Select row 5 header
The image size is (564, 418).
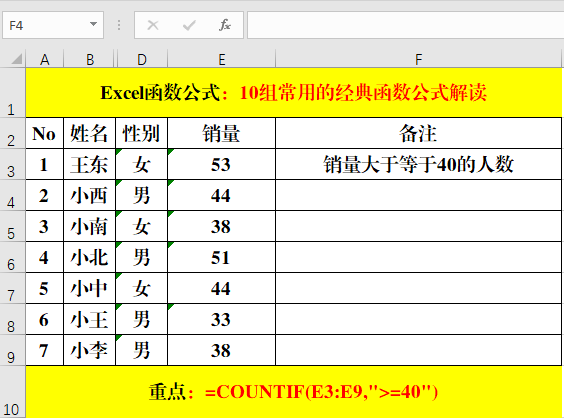pyautogui.click(x=13, y=226)
